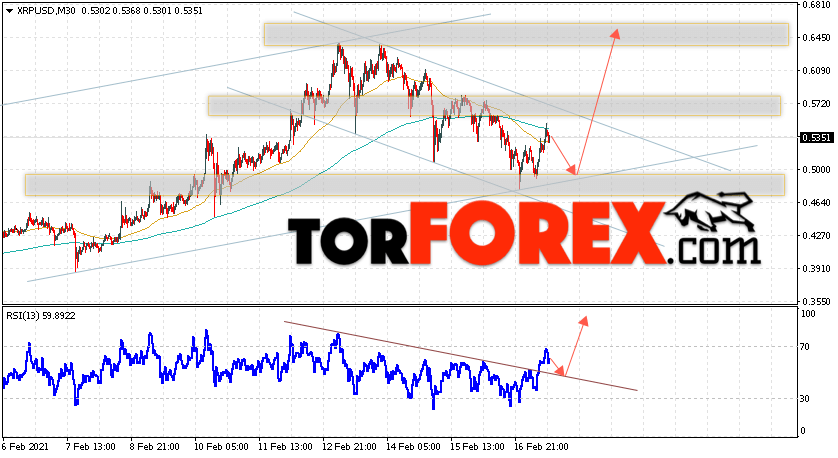838x458 pixels.
Task: Click the 0.3910 price axis label
Action: pos(816,269)
